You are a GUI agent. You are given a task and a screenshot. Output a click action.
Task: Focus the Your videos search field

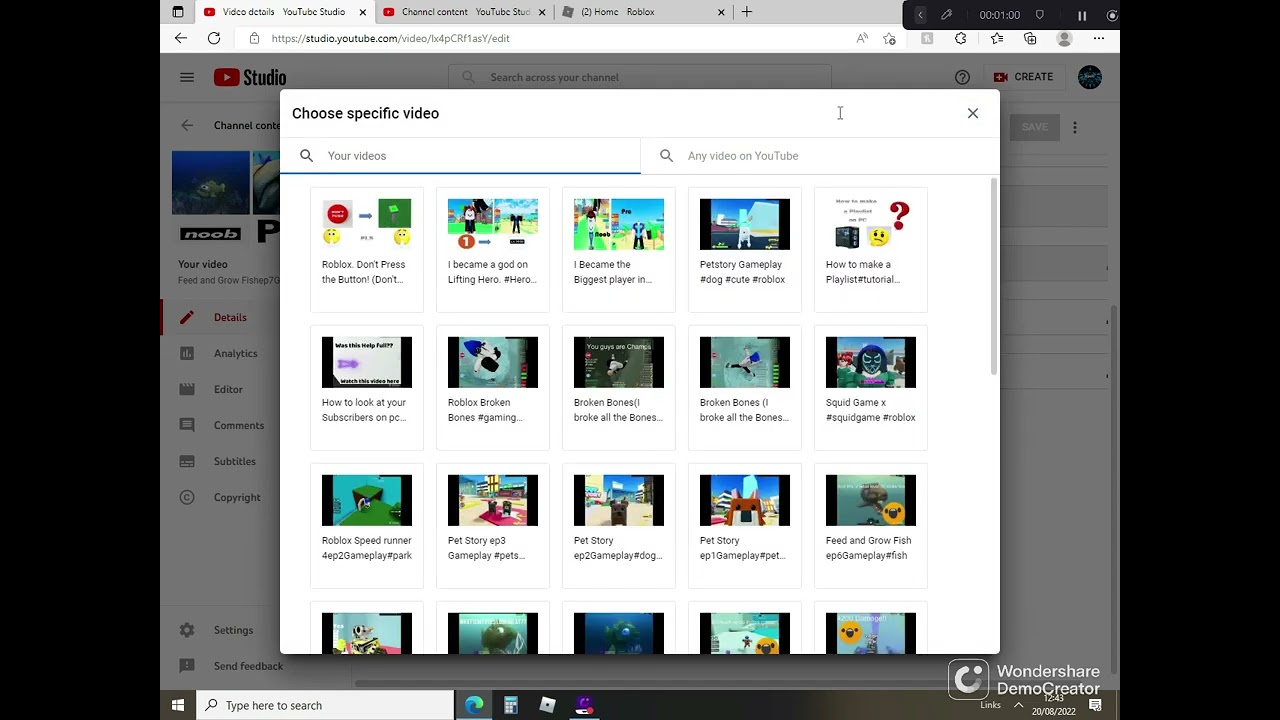coord(460,156)
